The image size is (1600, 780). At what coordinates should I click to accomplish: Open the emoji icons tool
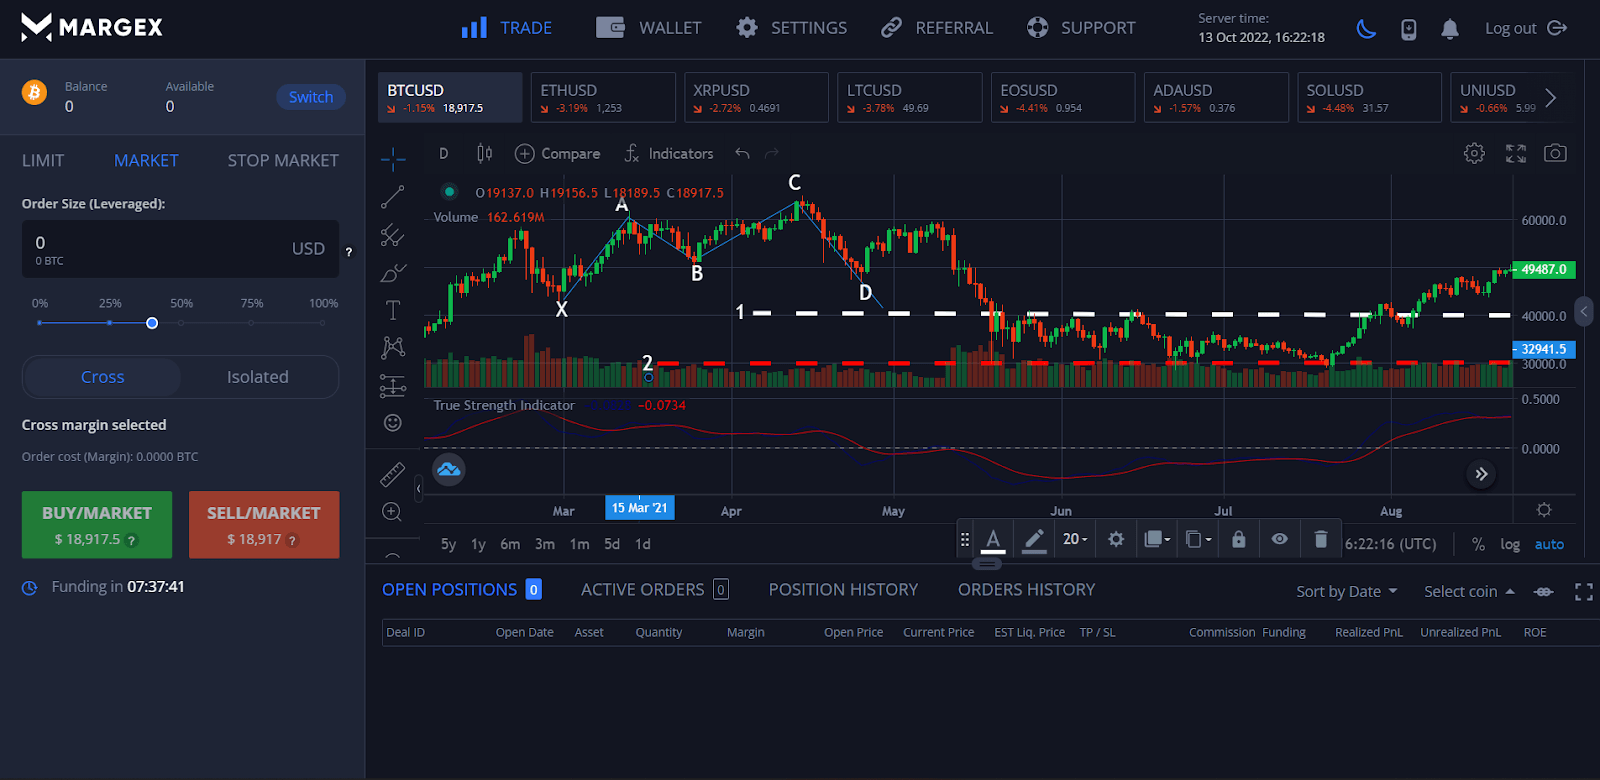click(393, 423)
